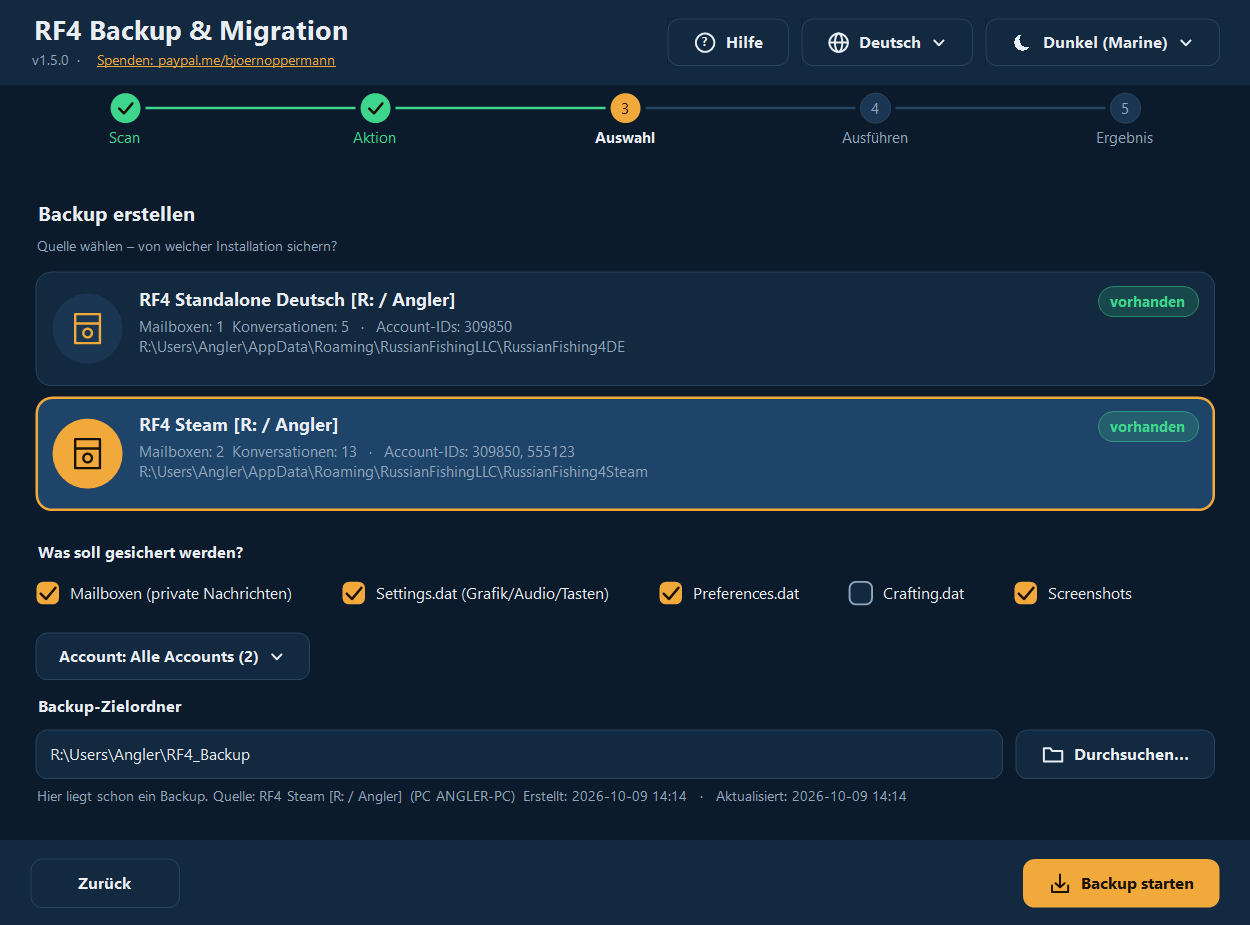
Task: Go to the Scan step label
Action: pos(125,138)
